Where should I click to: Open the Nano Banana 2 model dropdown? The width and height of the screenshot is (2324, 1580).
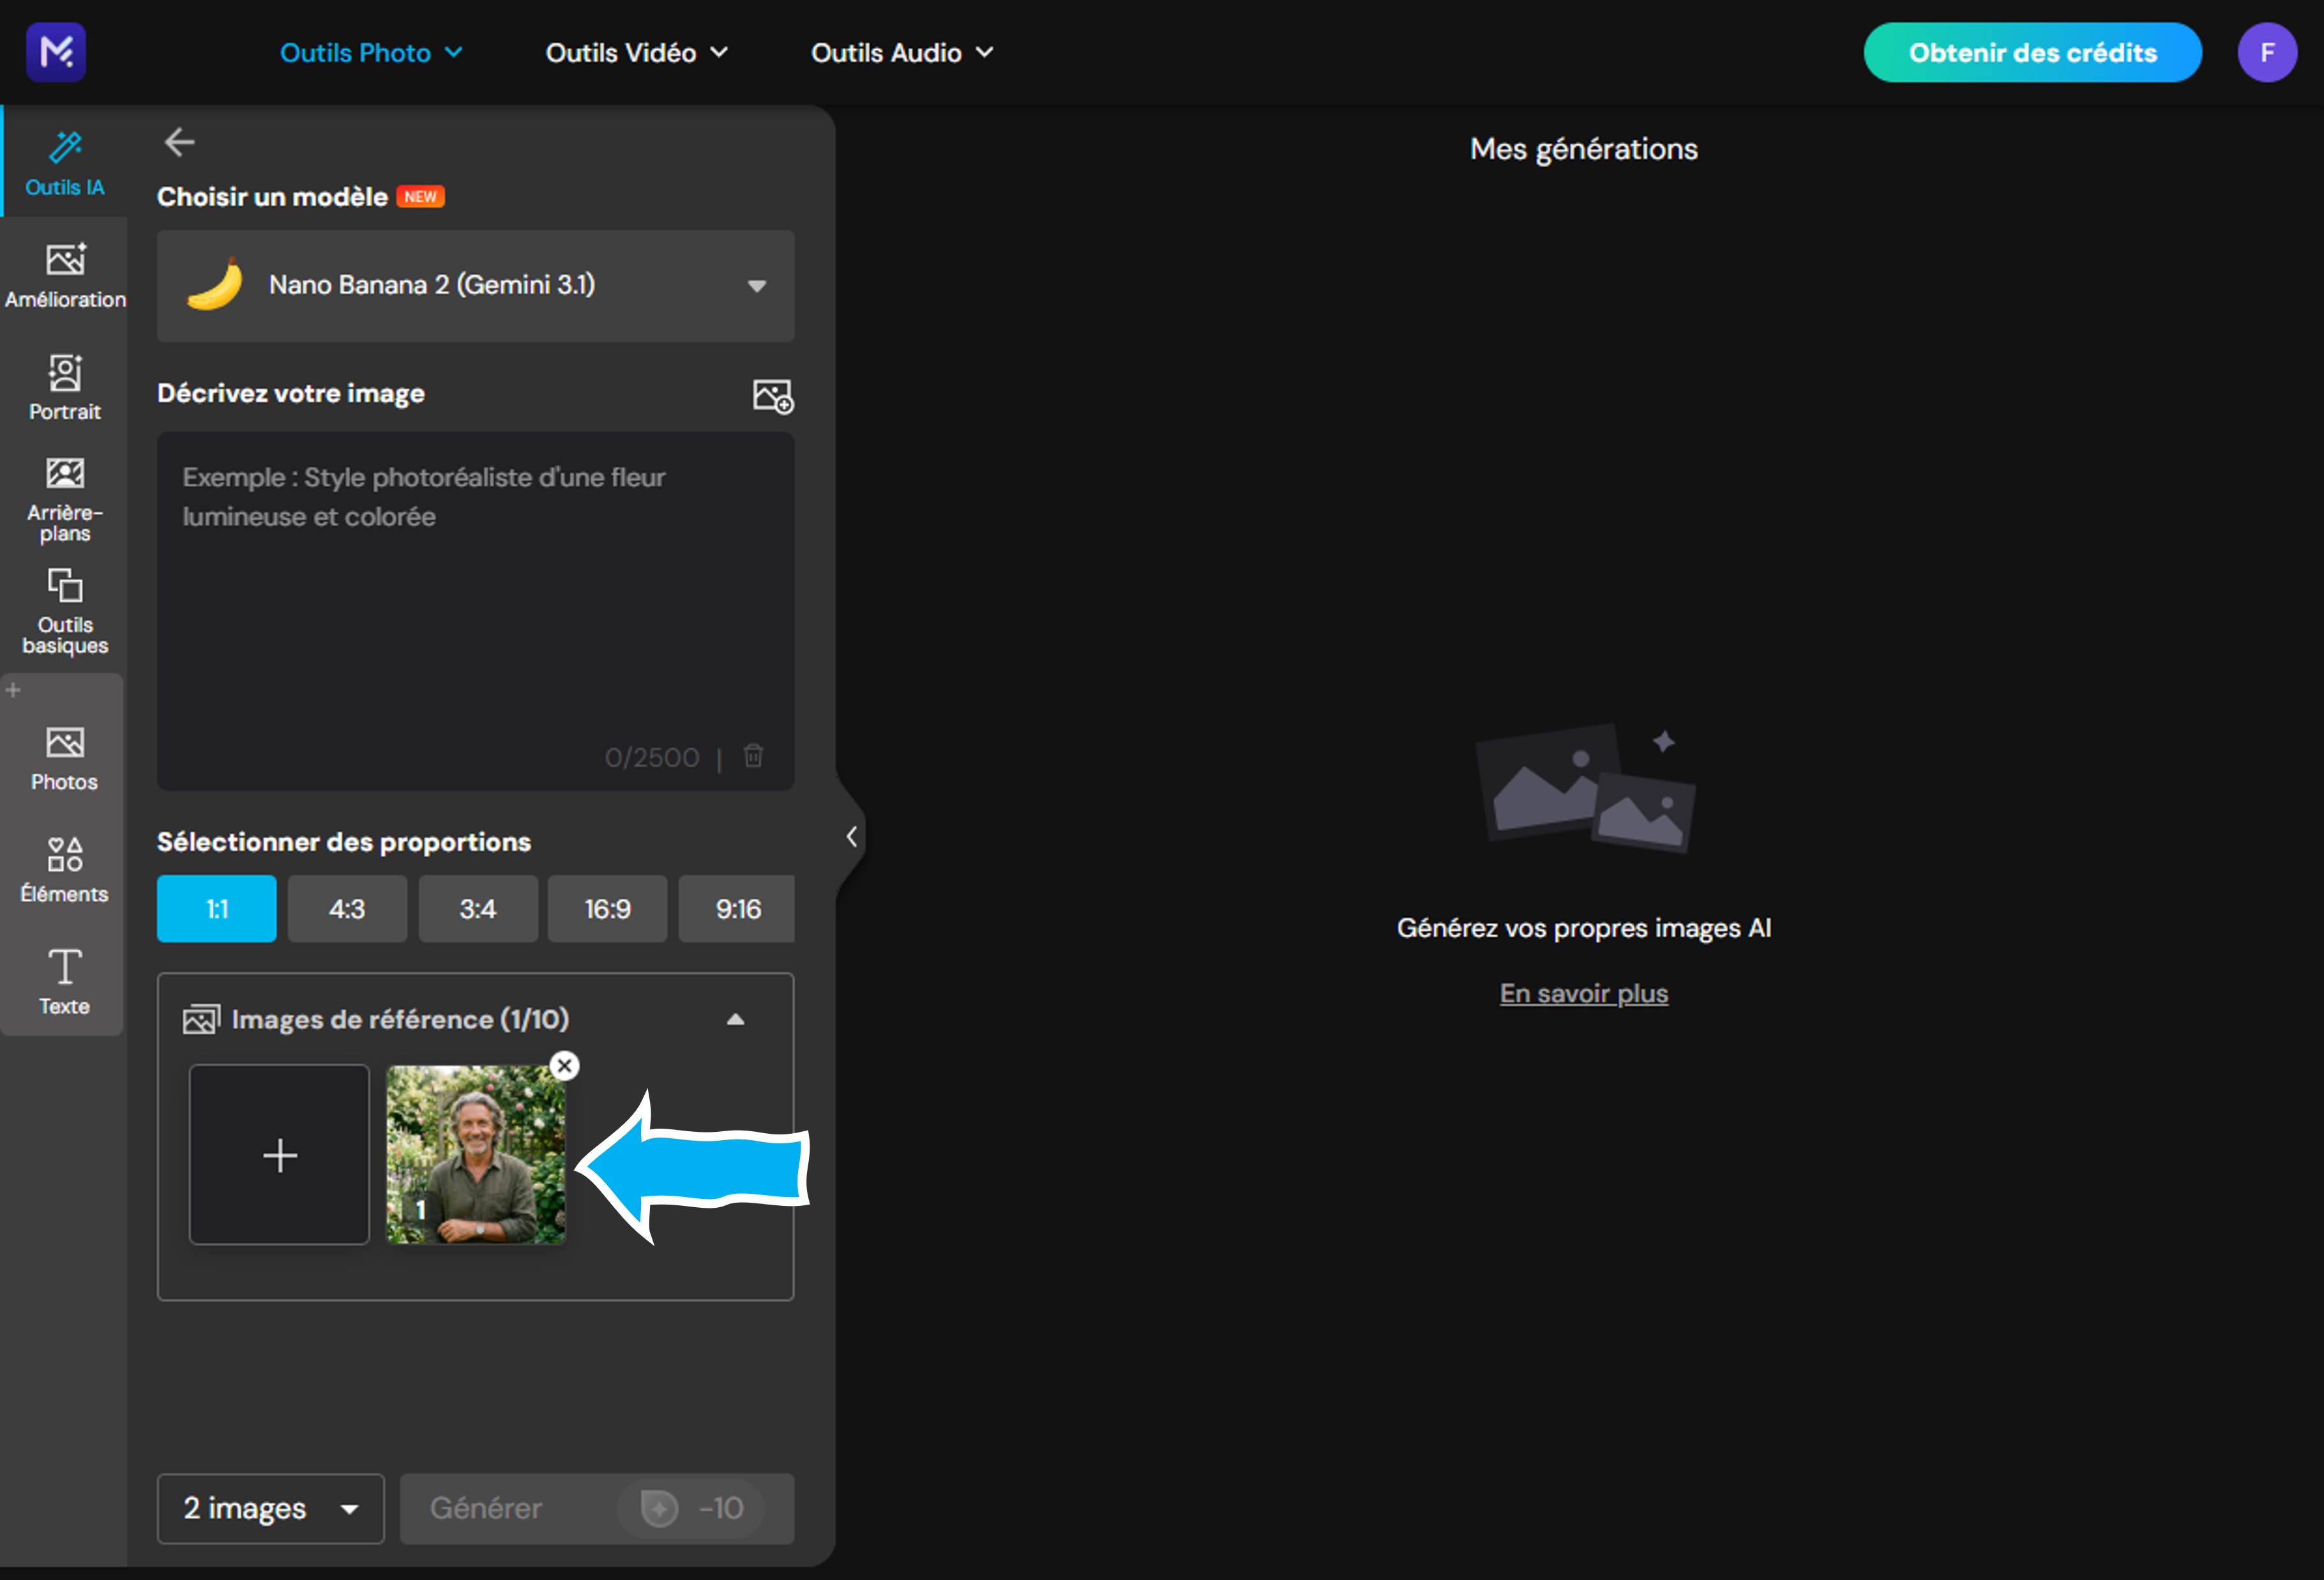475,286
